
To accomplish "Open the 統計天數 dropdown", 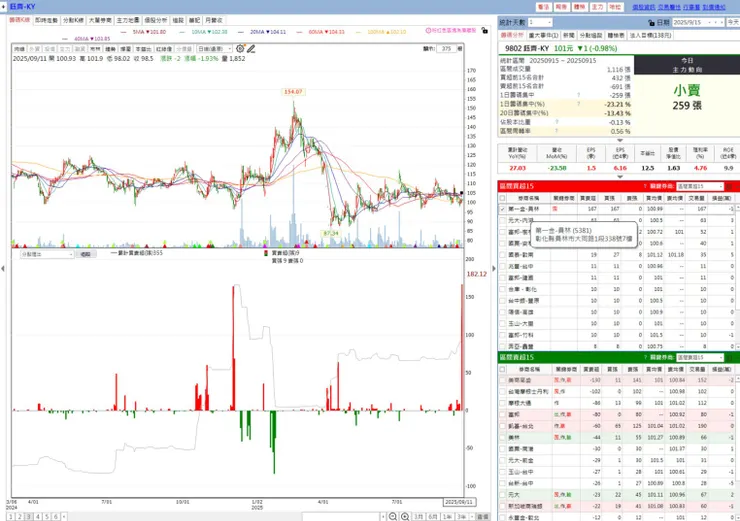I will coord(540,22).
